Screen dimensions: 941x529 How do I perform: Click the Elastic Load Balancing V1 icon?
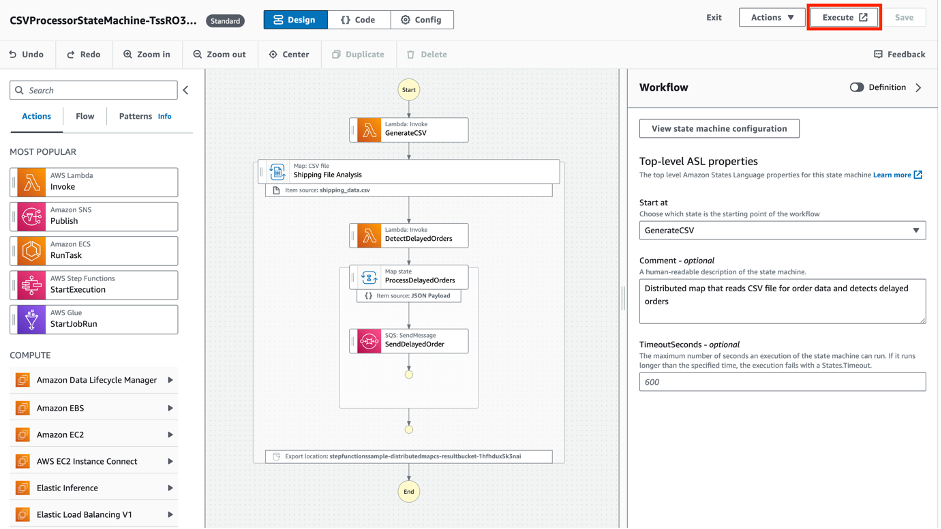pyautogui.click(x=23, y=515)
